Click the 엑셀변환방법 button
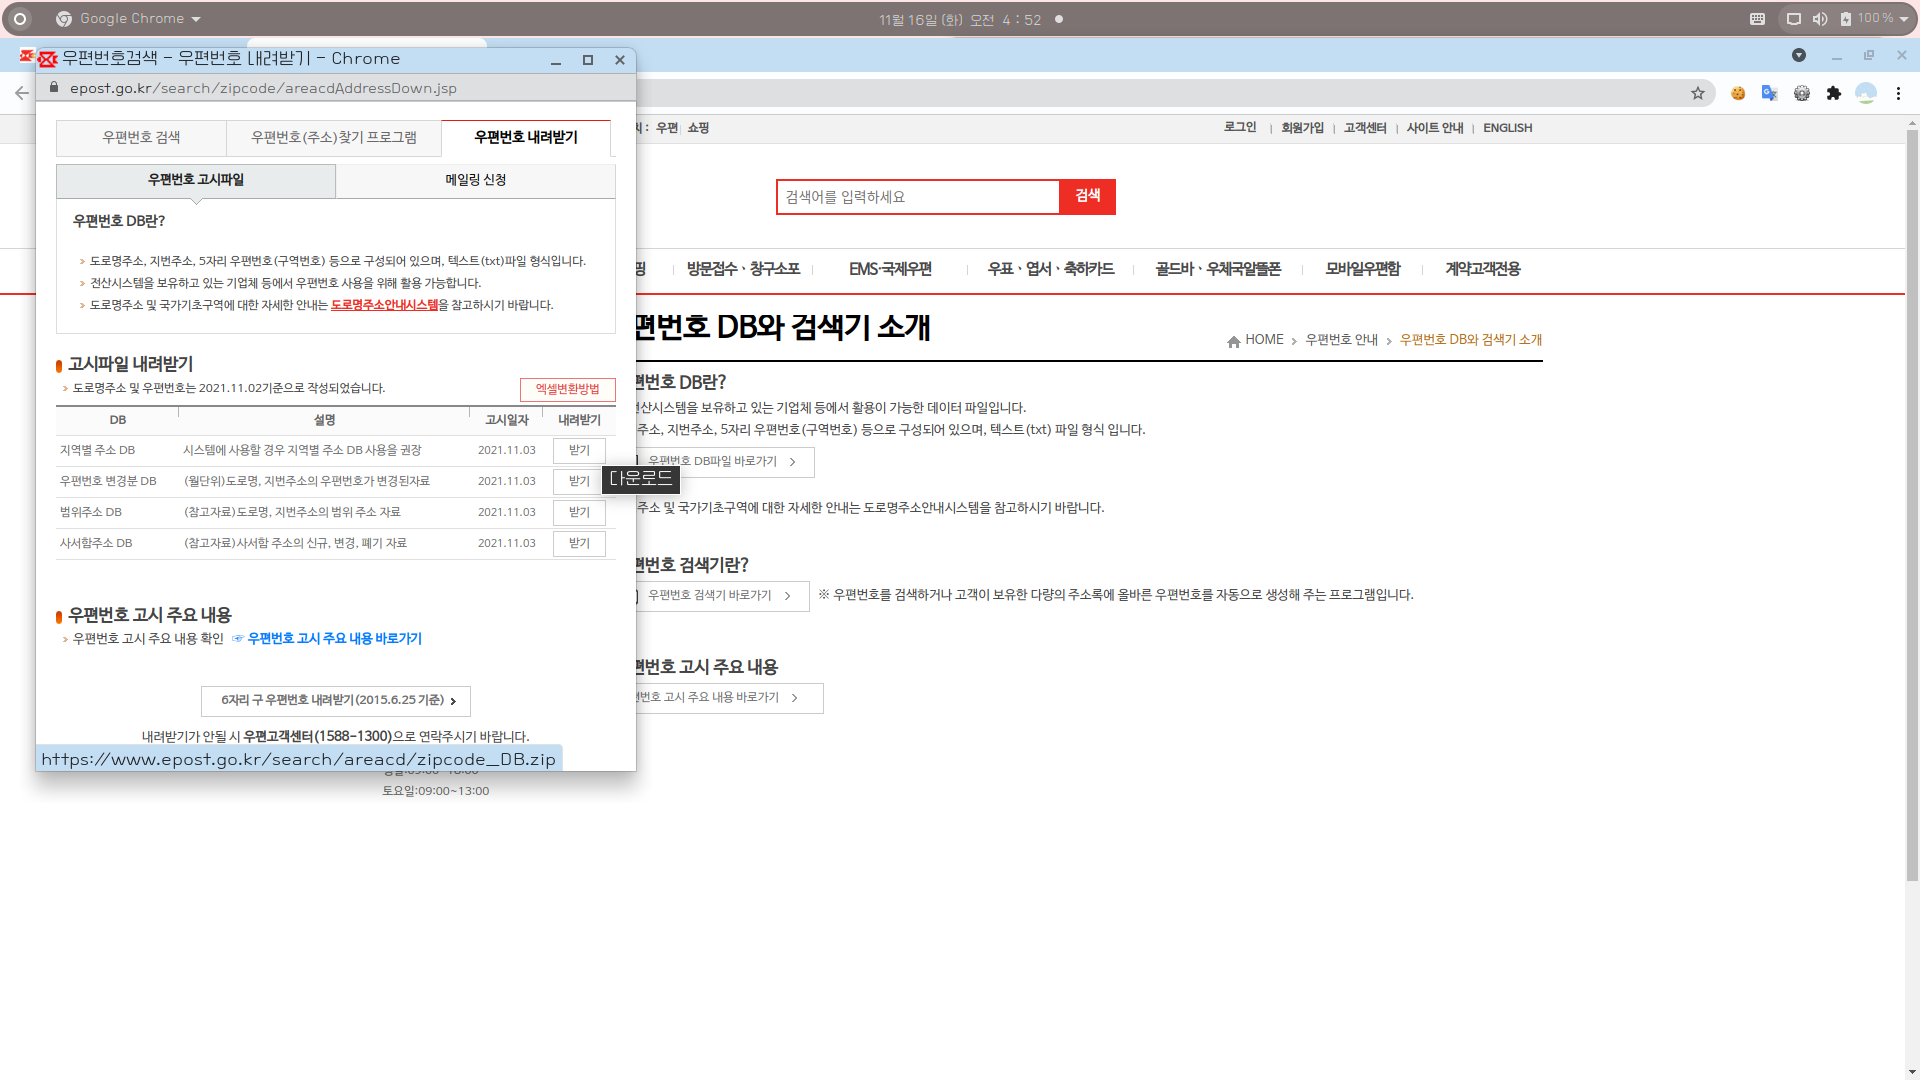The image size is (1920, 1080). pyautogui.click(x=567, y=389)
